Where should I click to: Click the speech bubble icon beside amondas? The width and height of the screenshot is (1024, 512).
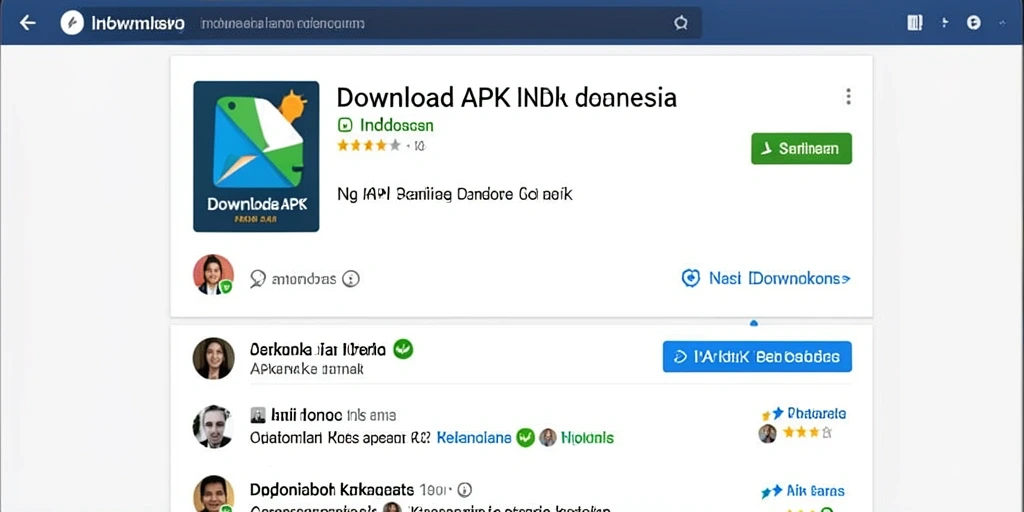tap(259, 279)
